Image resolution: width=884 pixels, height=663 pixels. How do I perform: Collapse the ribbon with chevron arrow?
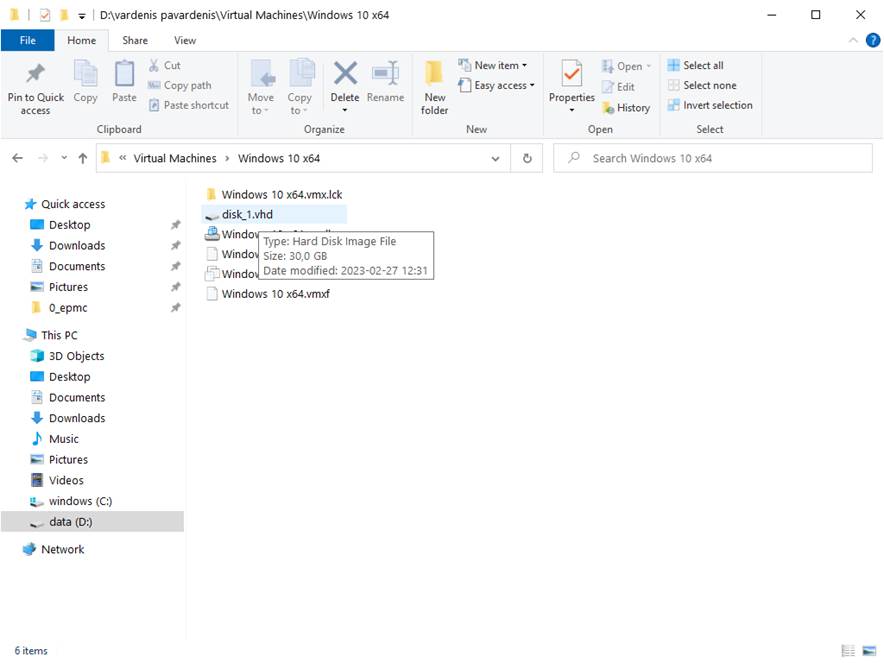point(853,40)
